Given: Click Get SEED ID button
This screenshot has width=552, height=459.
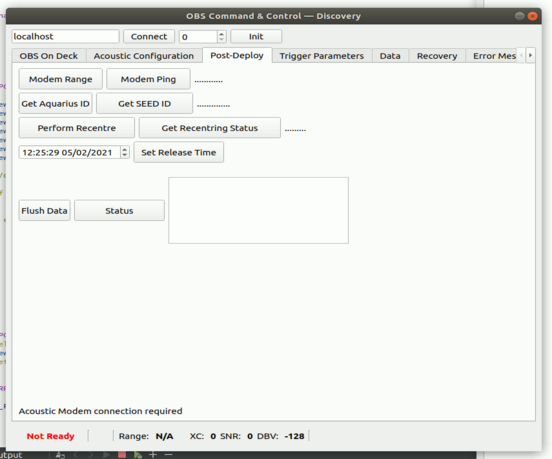Looking at the screenshot, I should [144, 103].
